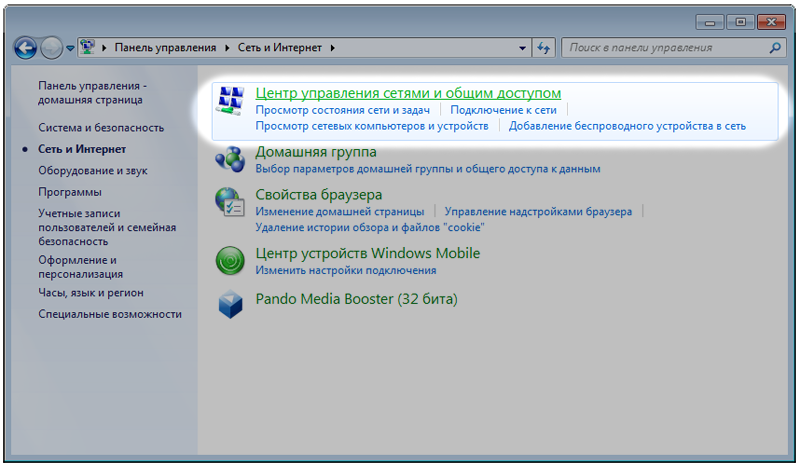The width and height of the screenshot is (800, 466).
Task: Open Центр управления сетями и общим доступом
Action: 408,93
